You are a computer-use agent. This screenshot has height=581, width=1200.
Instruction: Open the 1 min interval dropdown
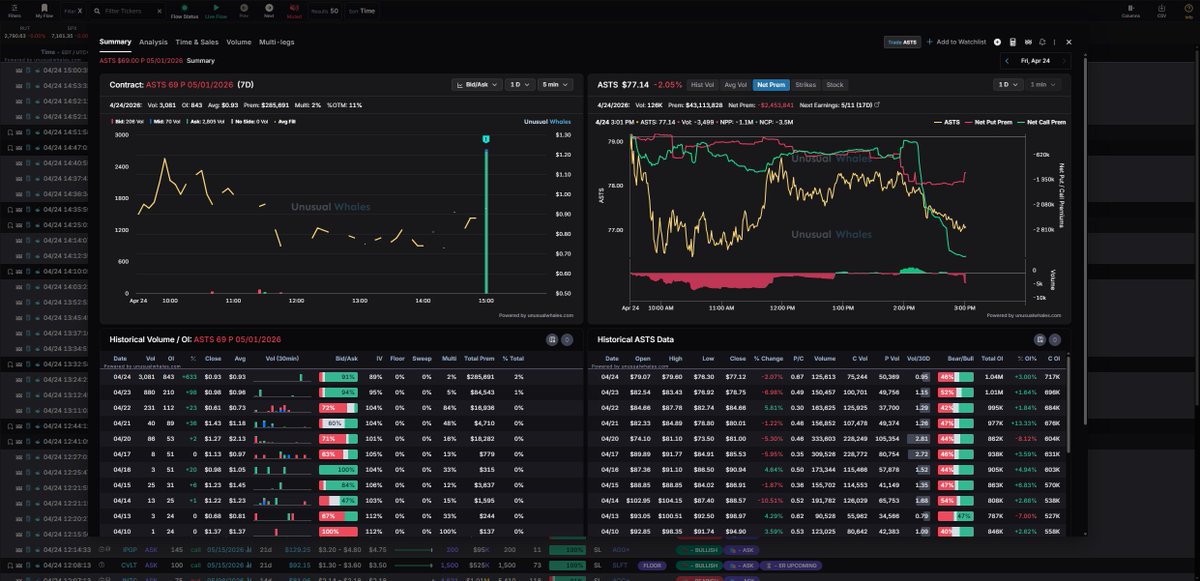click(1043, 85)
